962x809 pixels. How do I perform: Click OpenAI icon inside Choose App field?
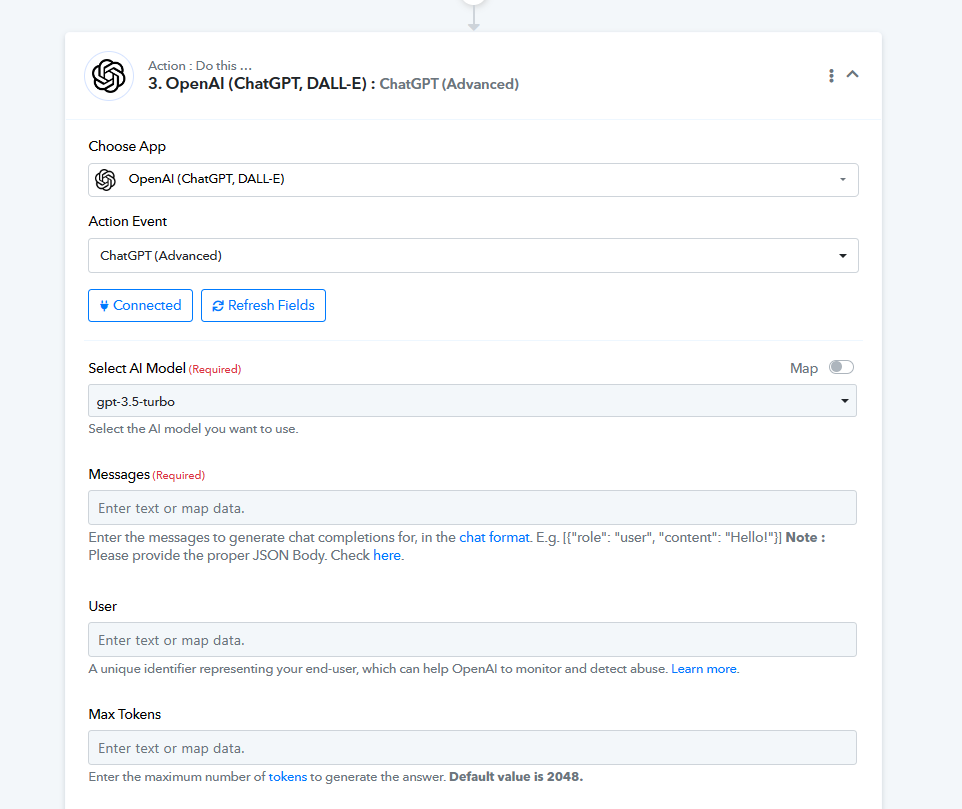tap(106, 180)
